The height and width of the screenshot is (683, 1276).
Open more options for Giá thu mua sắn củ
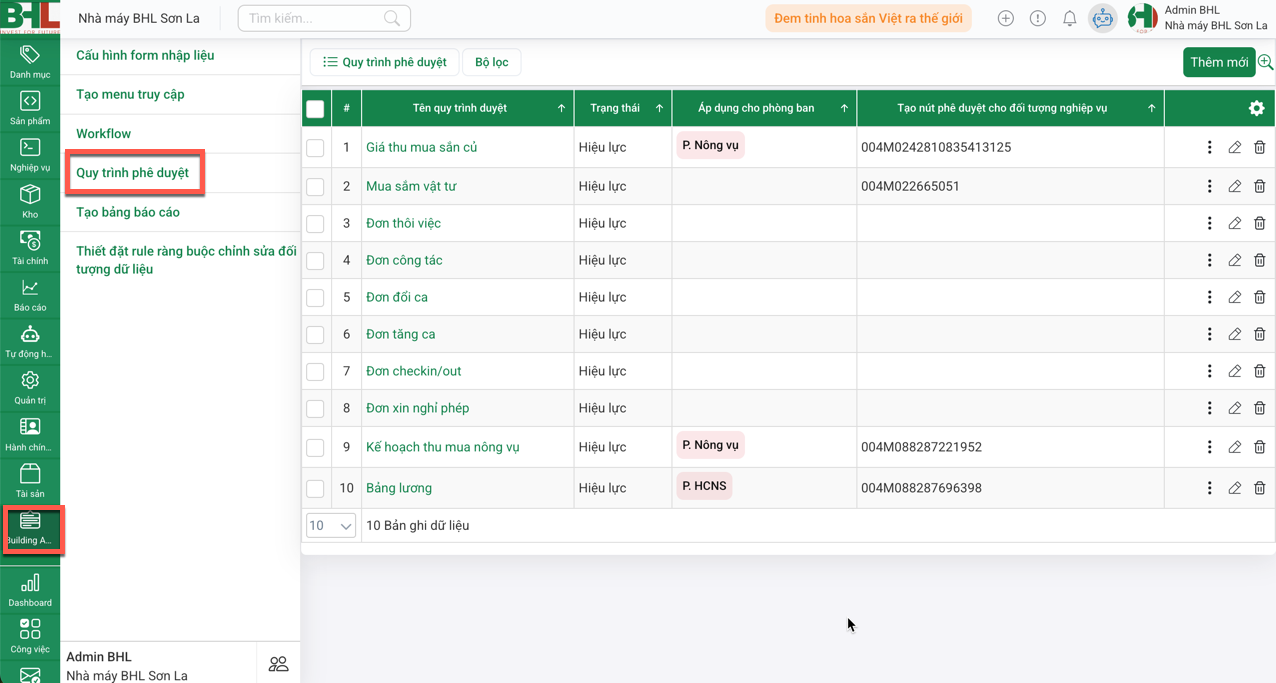coord(1209,147)
